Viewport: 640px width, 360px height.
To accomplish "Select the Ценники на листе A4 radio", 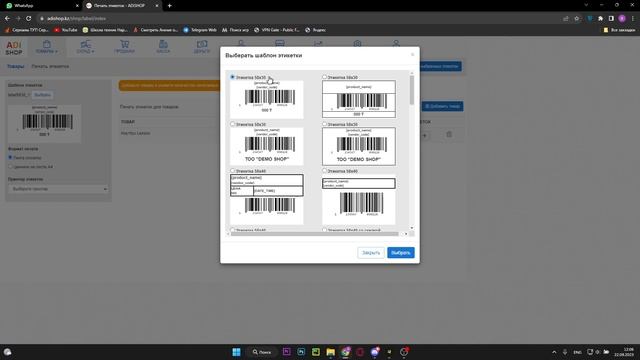I will point(10,167).
